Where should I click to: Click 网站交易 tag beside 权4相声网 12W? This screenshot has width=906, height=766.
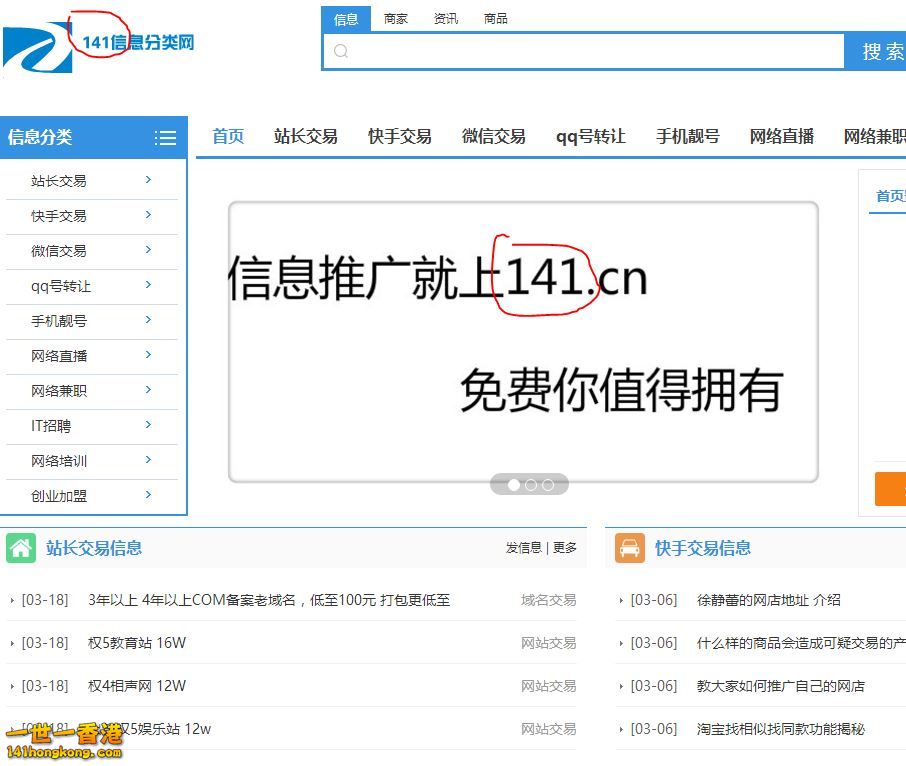point(548,686)
